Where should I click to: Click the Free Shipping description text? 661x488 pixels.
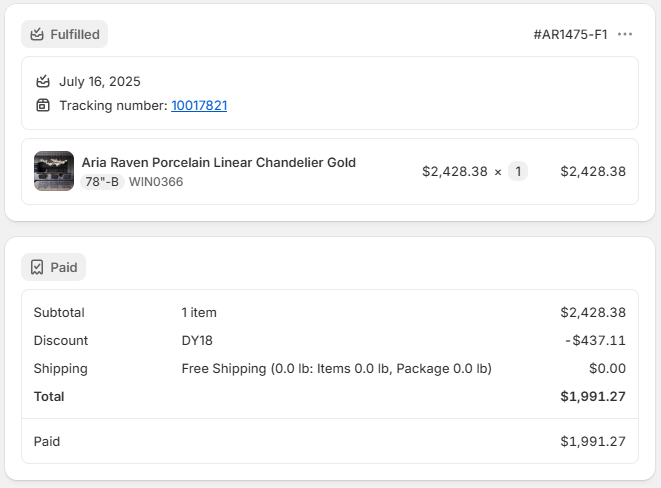[x=336, y=368]
